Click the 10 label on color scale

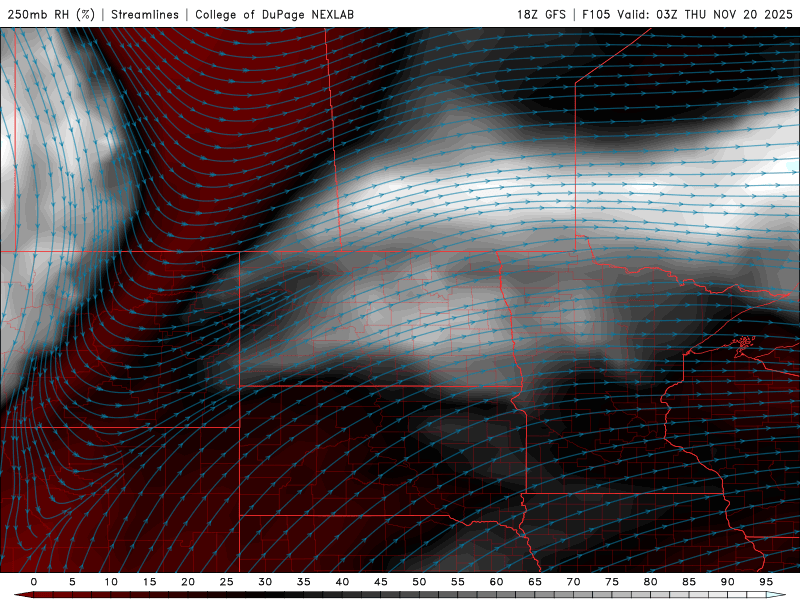click(111, 582)
